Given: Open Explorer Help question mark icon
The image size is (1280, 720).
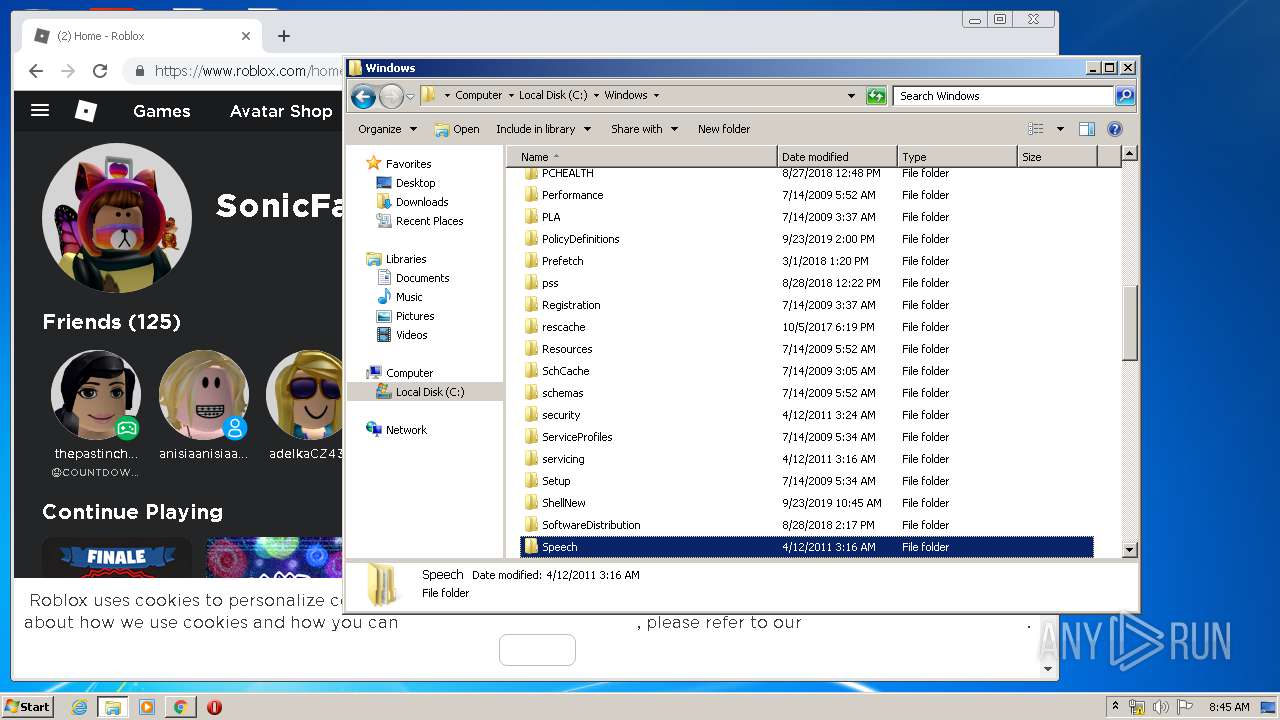Looking at the screenshot, I should pyautogui.click(x=1115, y=129).
